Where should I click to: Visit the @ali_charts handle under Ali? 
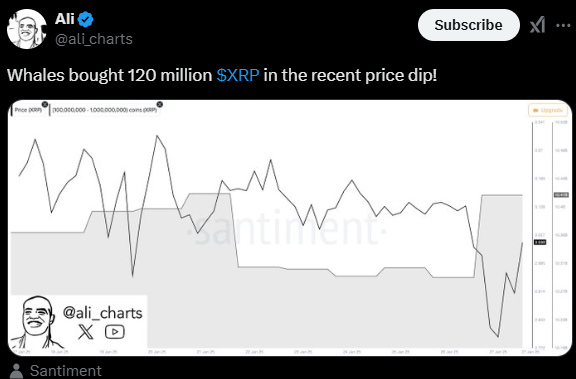click(x=94, y=39)
